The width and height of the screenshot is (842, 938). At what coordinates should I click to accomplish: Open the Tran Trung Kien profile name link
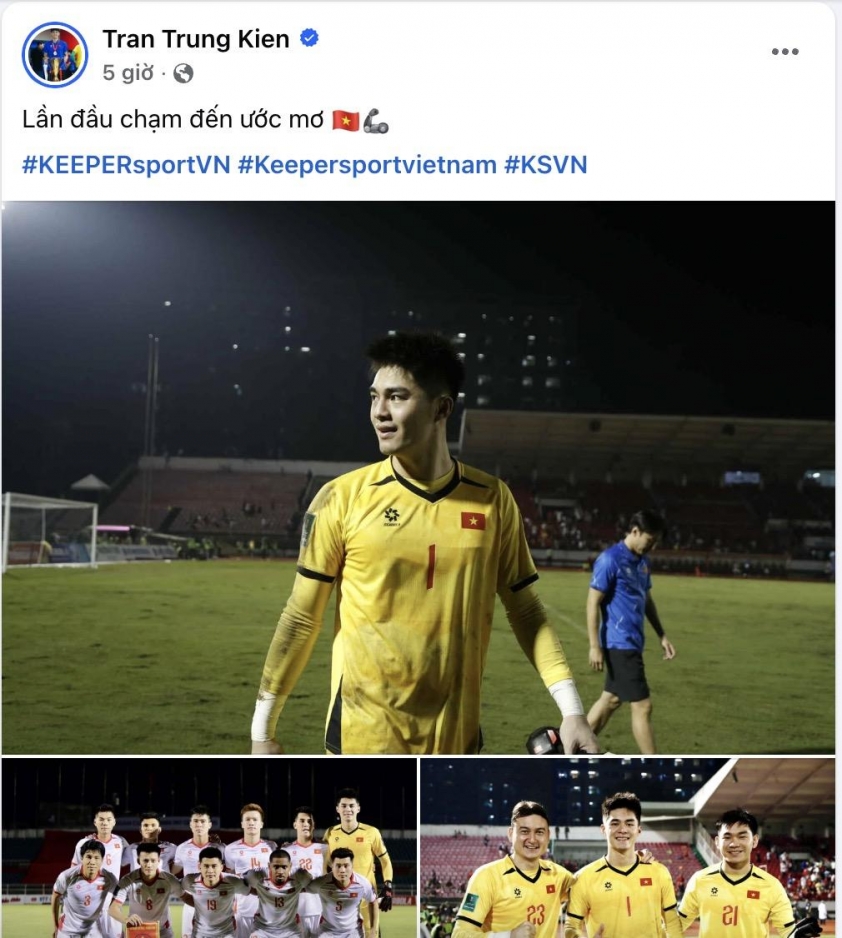click(x=196, y=39)
